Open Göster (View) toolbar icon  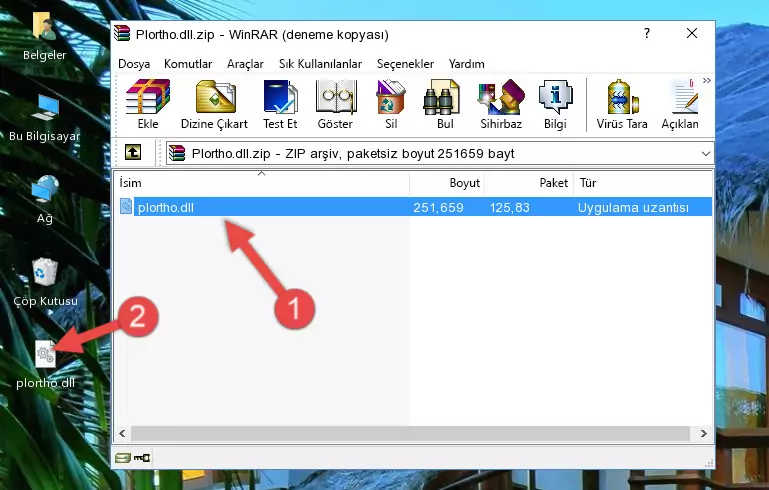pyautogui.click(x=335, y=97)
